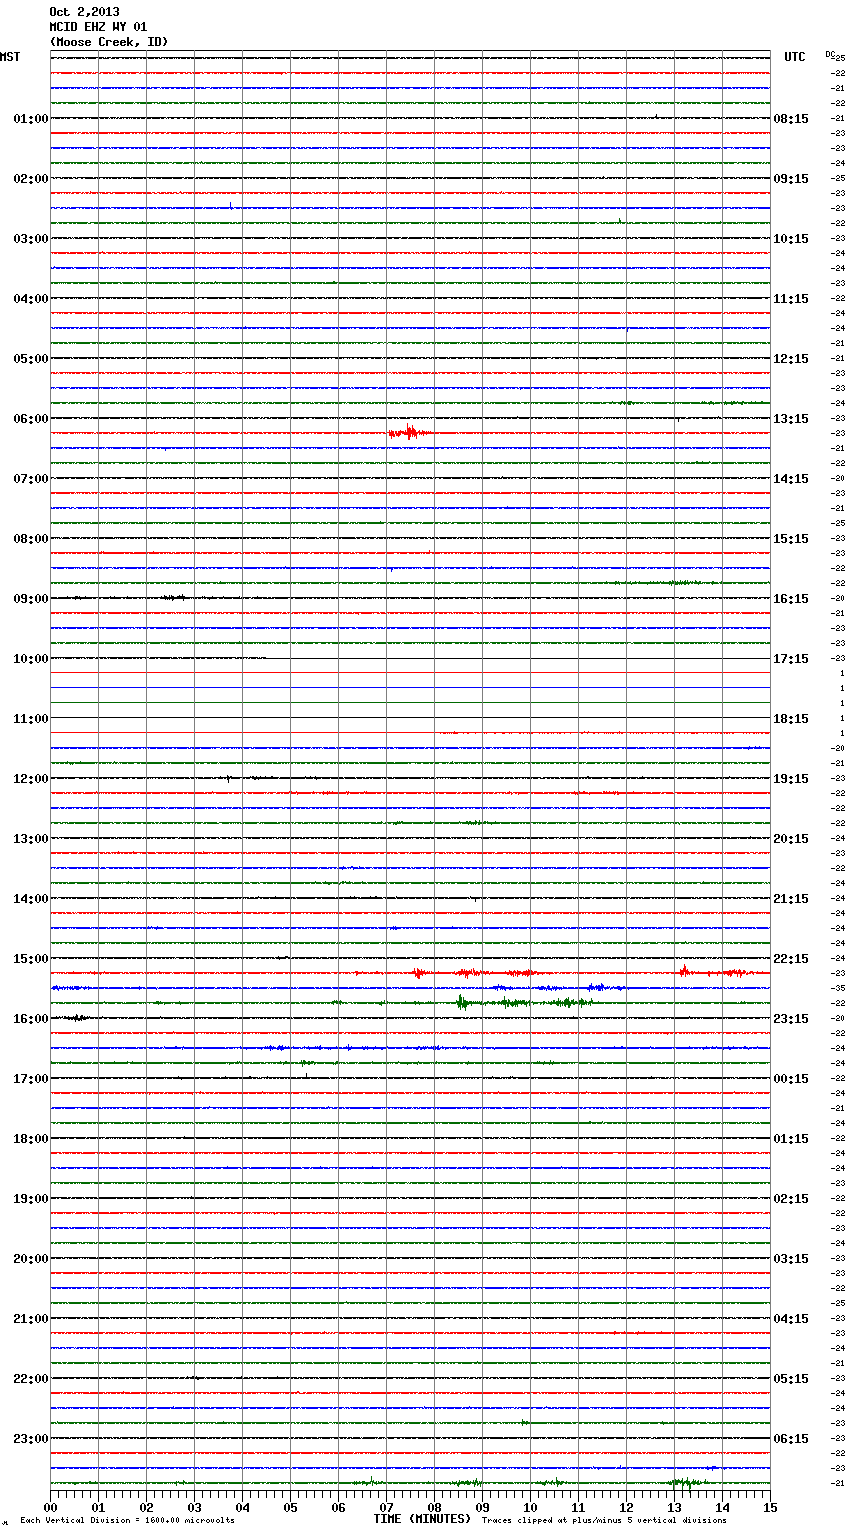
Task: Click the date label 'Oct 2,2013'
Action: point(84,12)
